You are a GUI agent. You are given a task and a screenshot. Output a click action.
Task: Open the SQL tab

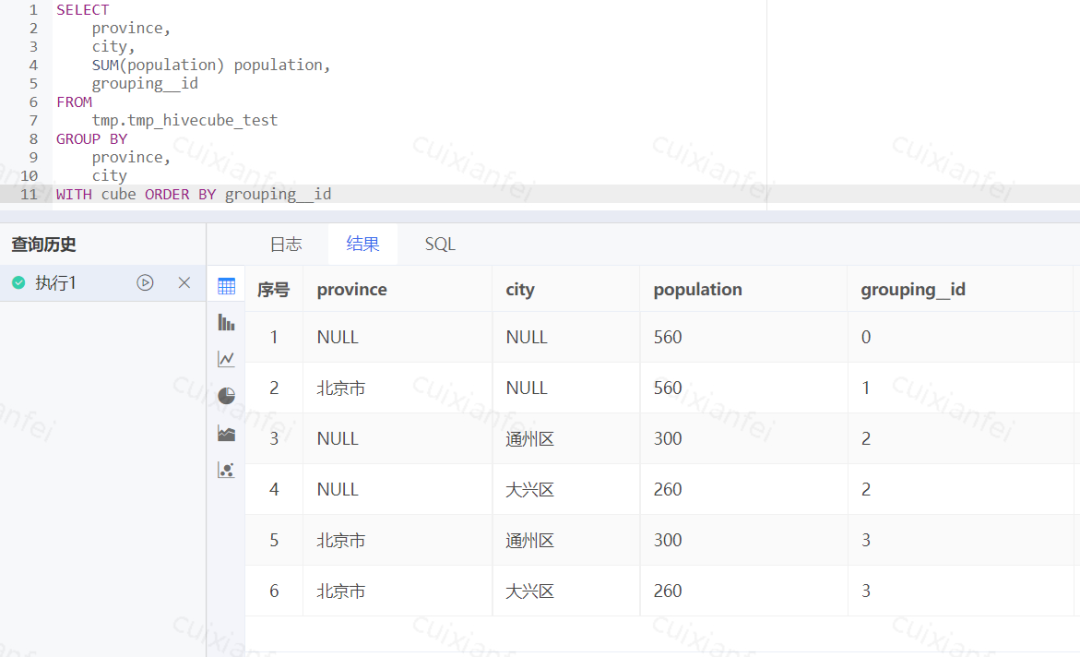pyautogui.click(x=440, y=244)
